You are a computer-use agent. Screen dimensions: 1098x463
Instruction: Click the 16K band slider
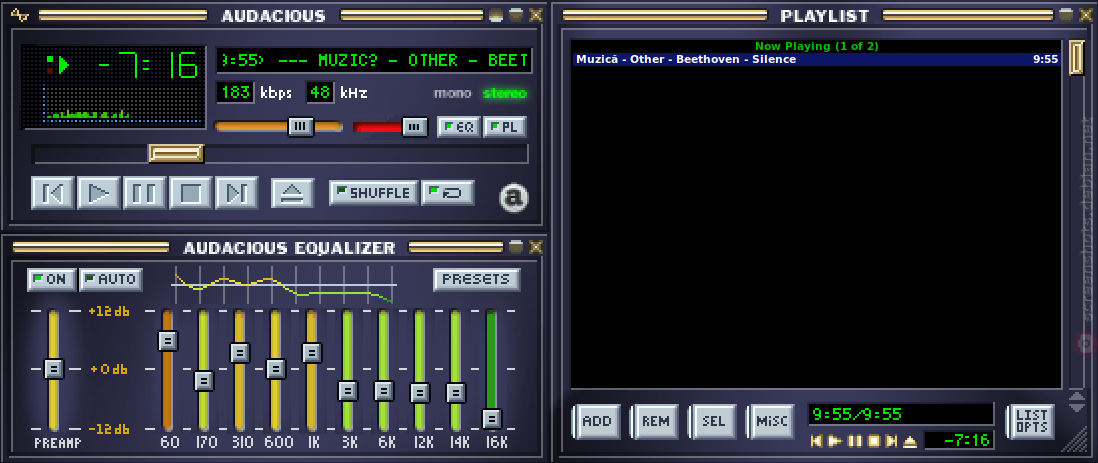click(x=492, y=418)
